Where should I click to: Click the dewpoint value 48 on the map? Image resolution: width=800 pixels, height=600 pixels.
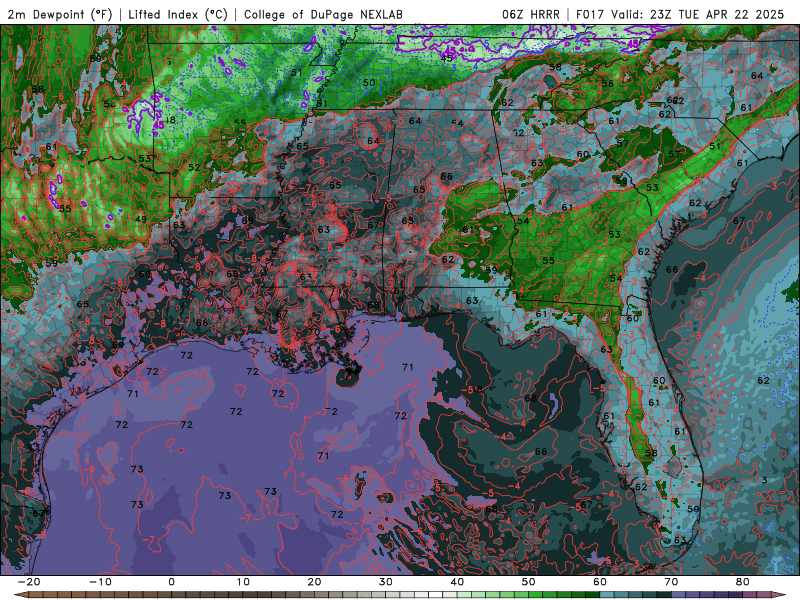pos(169,120)
